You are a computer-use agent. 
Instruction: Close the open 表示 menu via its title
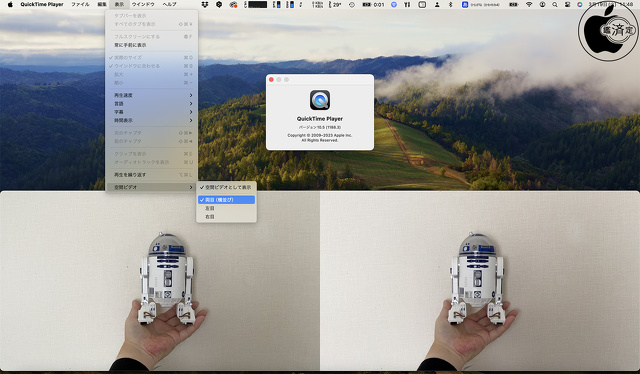[x=119, y=4]
